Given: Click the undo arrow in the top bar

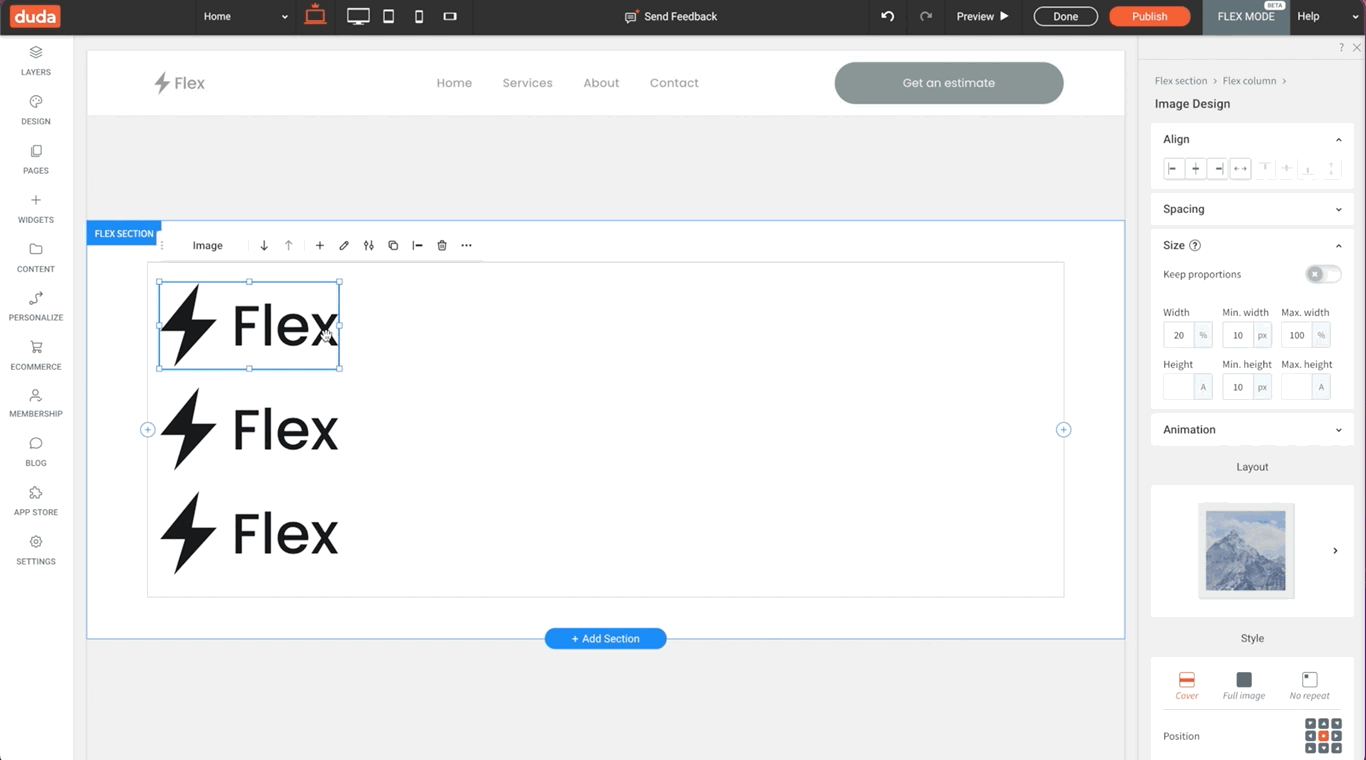Looking at the screenshot, I should tap(886, 16).
